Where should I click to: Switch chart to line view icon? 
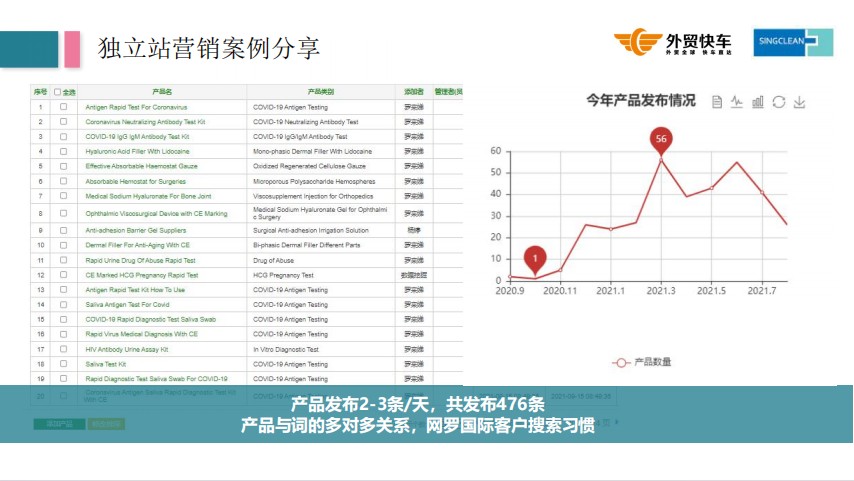737,101
